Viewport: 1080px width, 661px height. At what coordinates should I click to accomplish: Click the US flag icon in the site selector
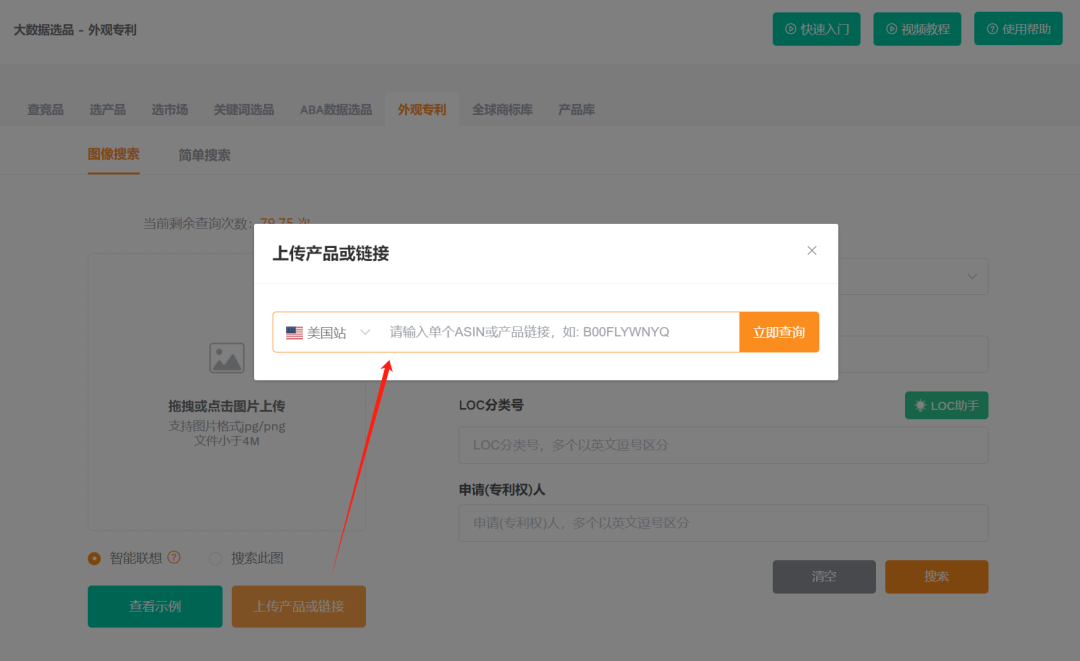(x=293, y=331)
